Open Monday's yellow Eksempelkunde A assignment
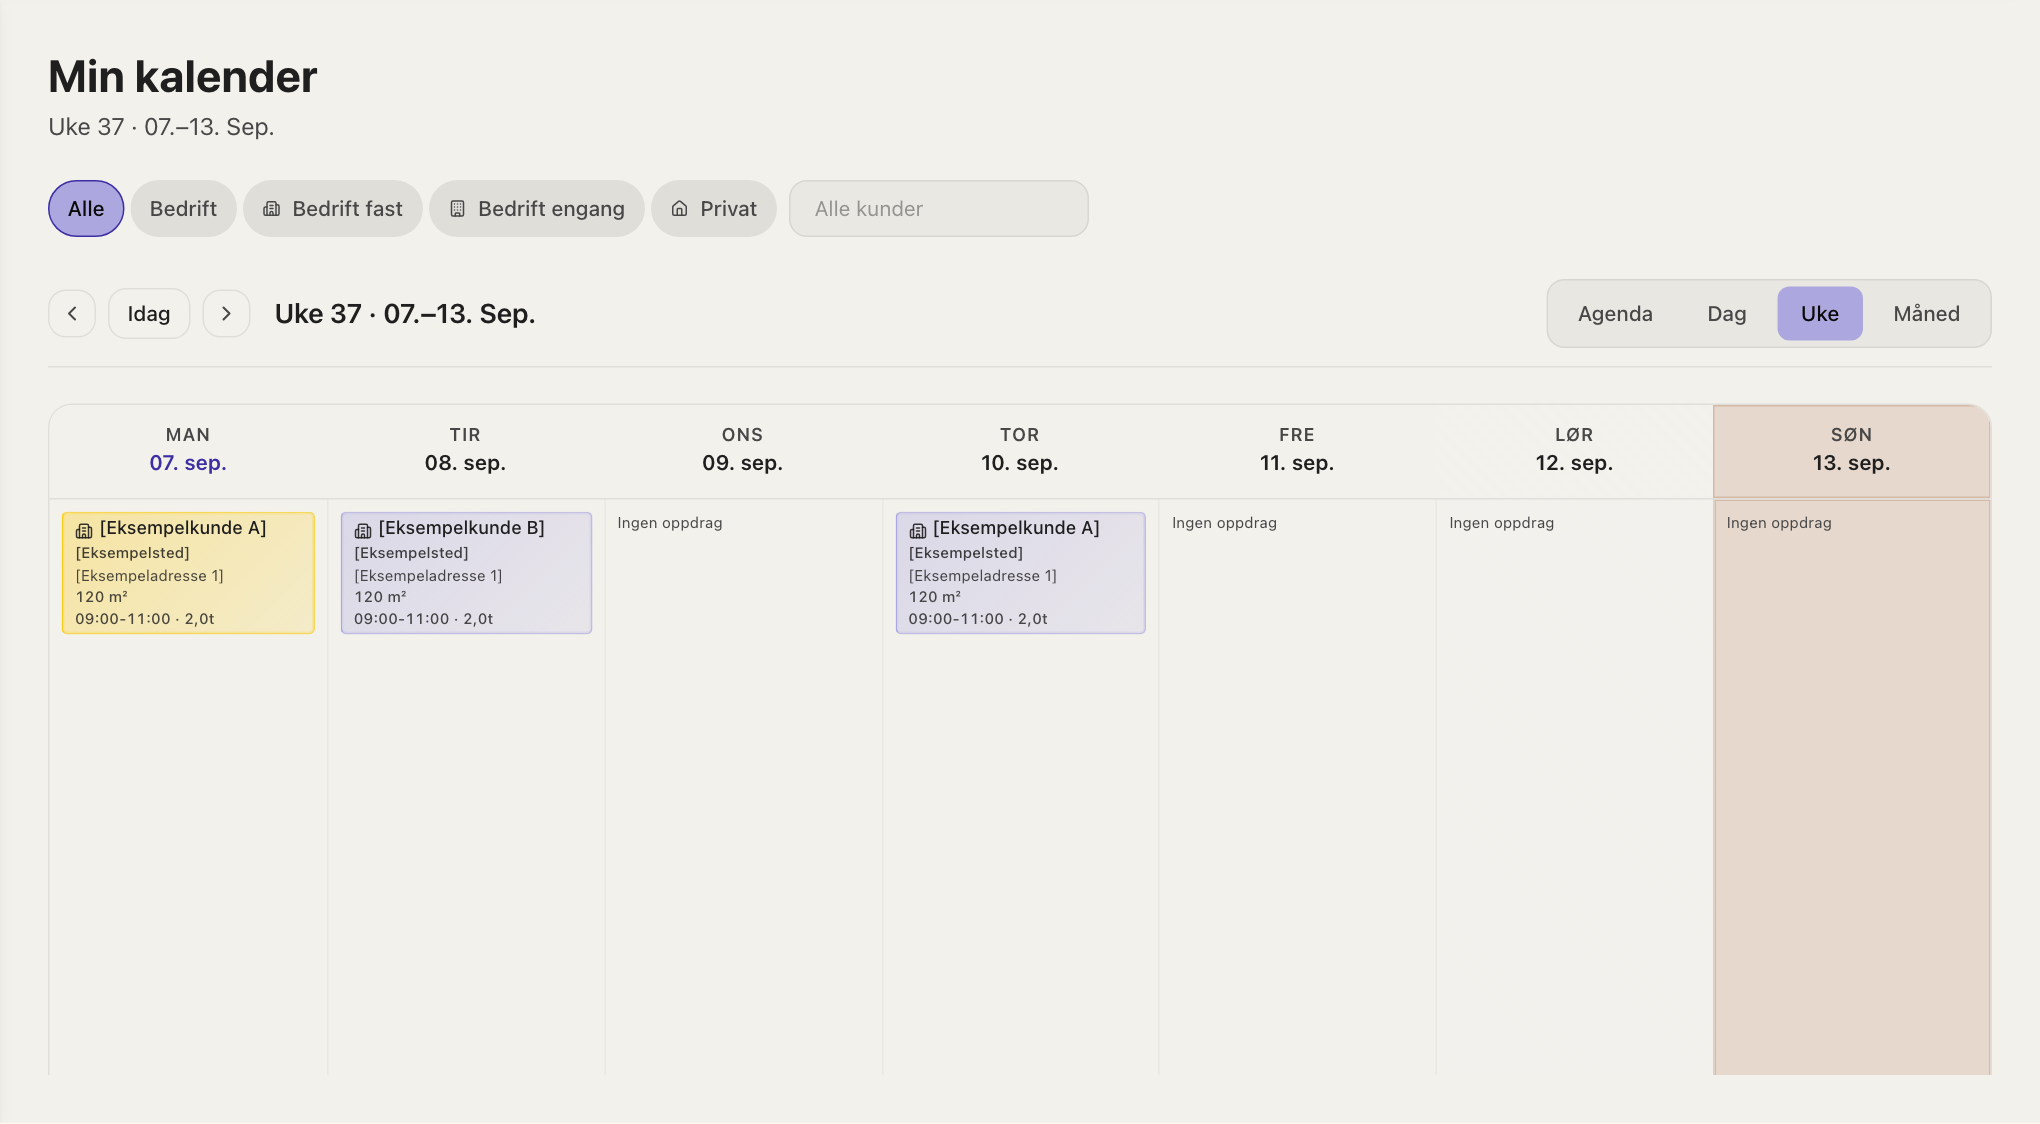This screenshot has height=1124, width=2040. click(188, 573)
